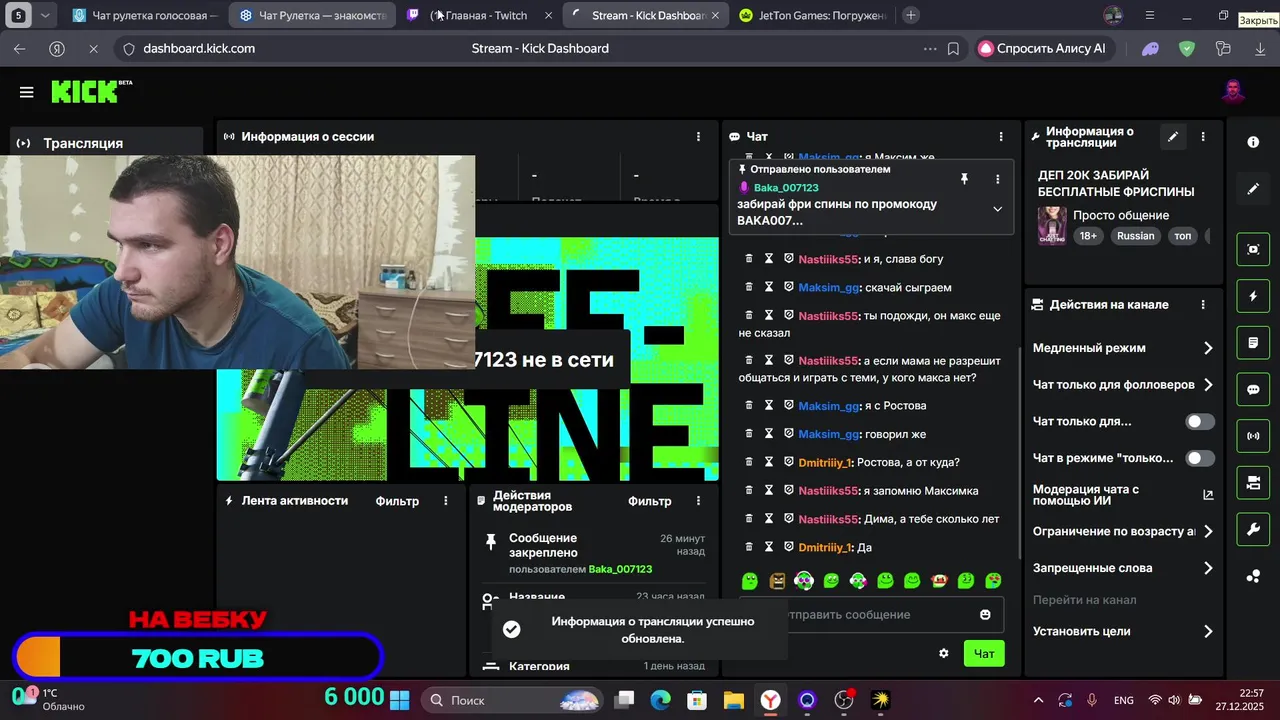
Task: Click Просто общение category thumbnail
Action: point(1051,226)
